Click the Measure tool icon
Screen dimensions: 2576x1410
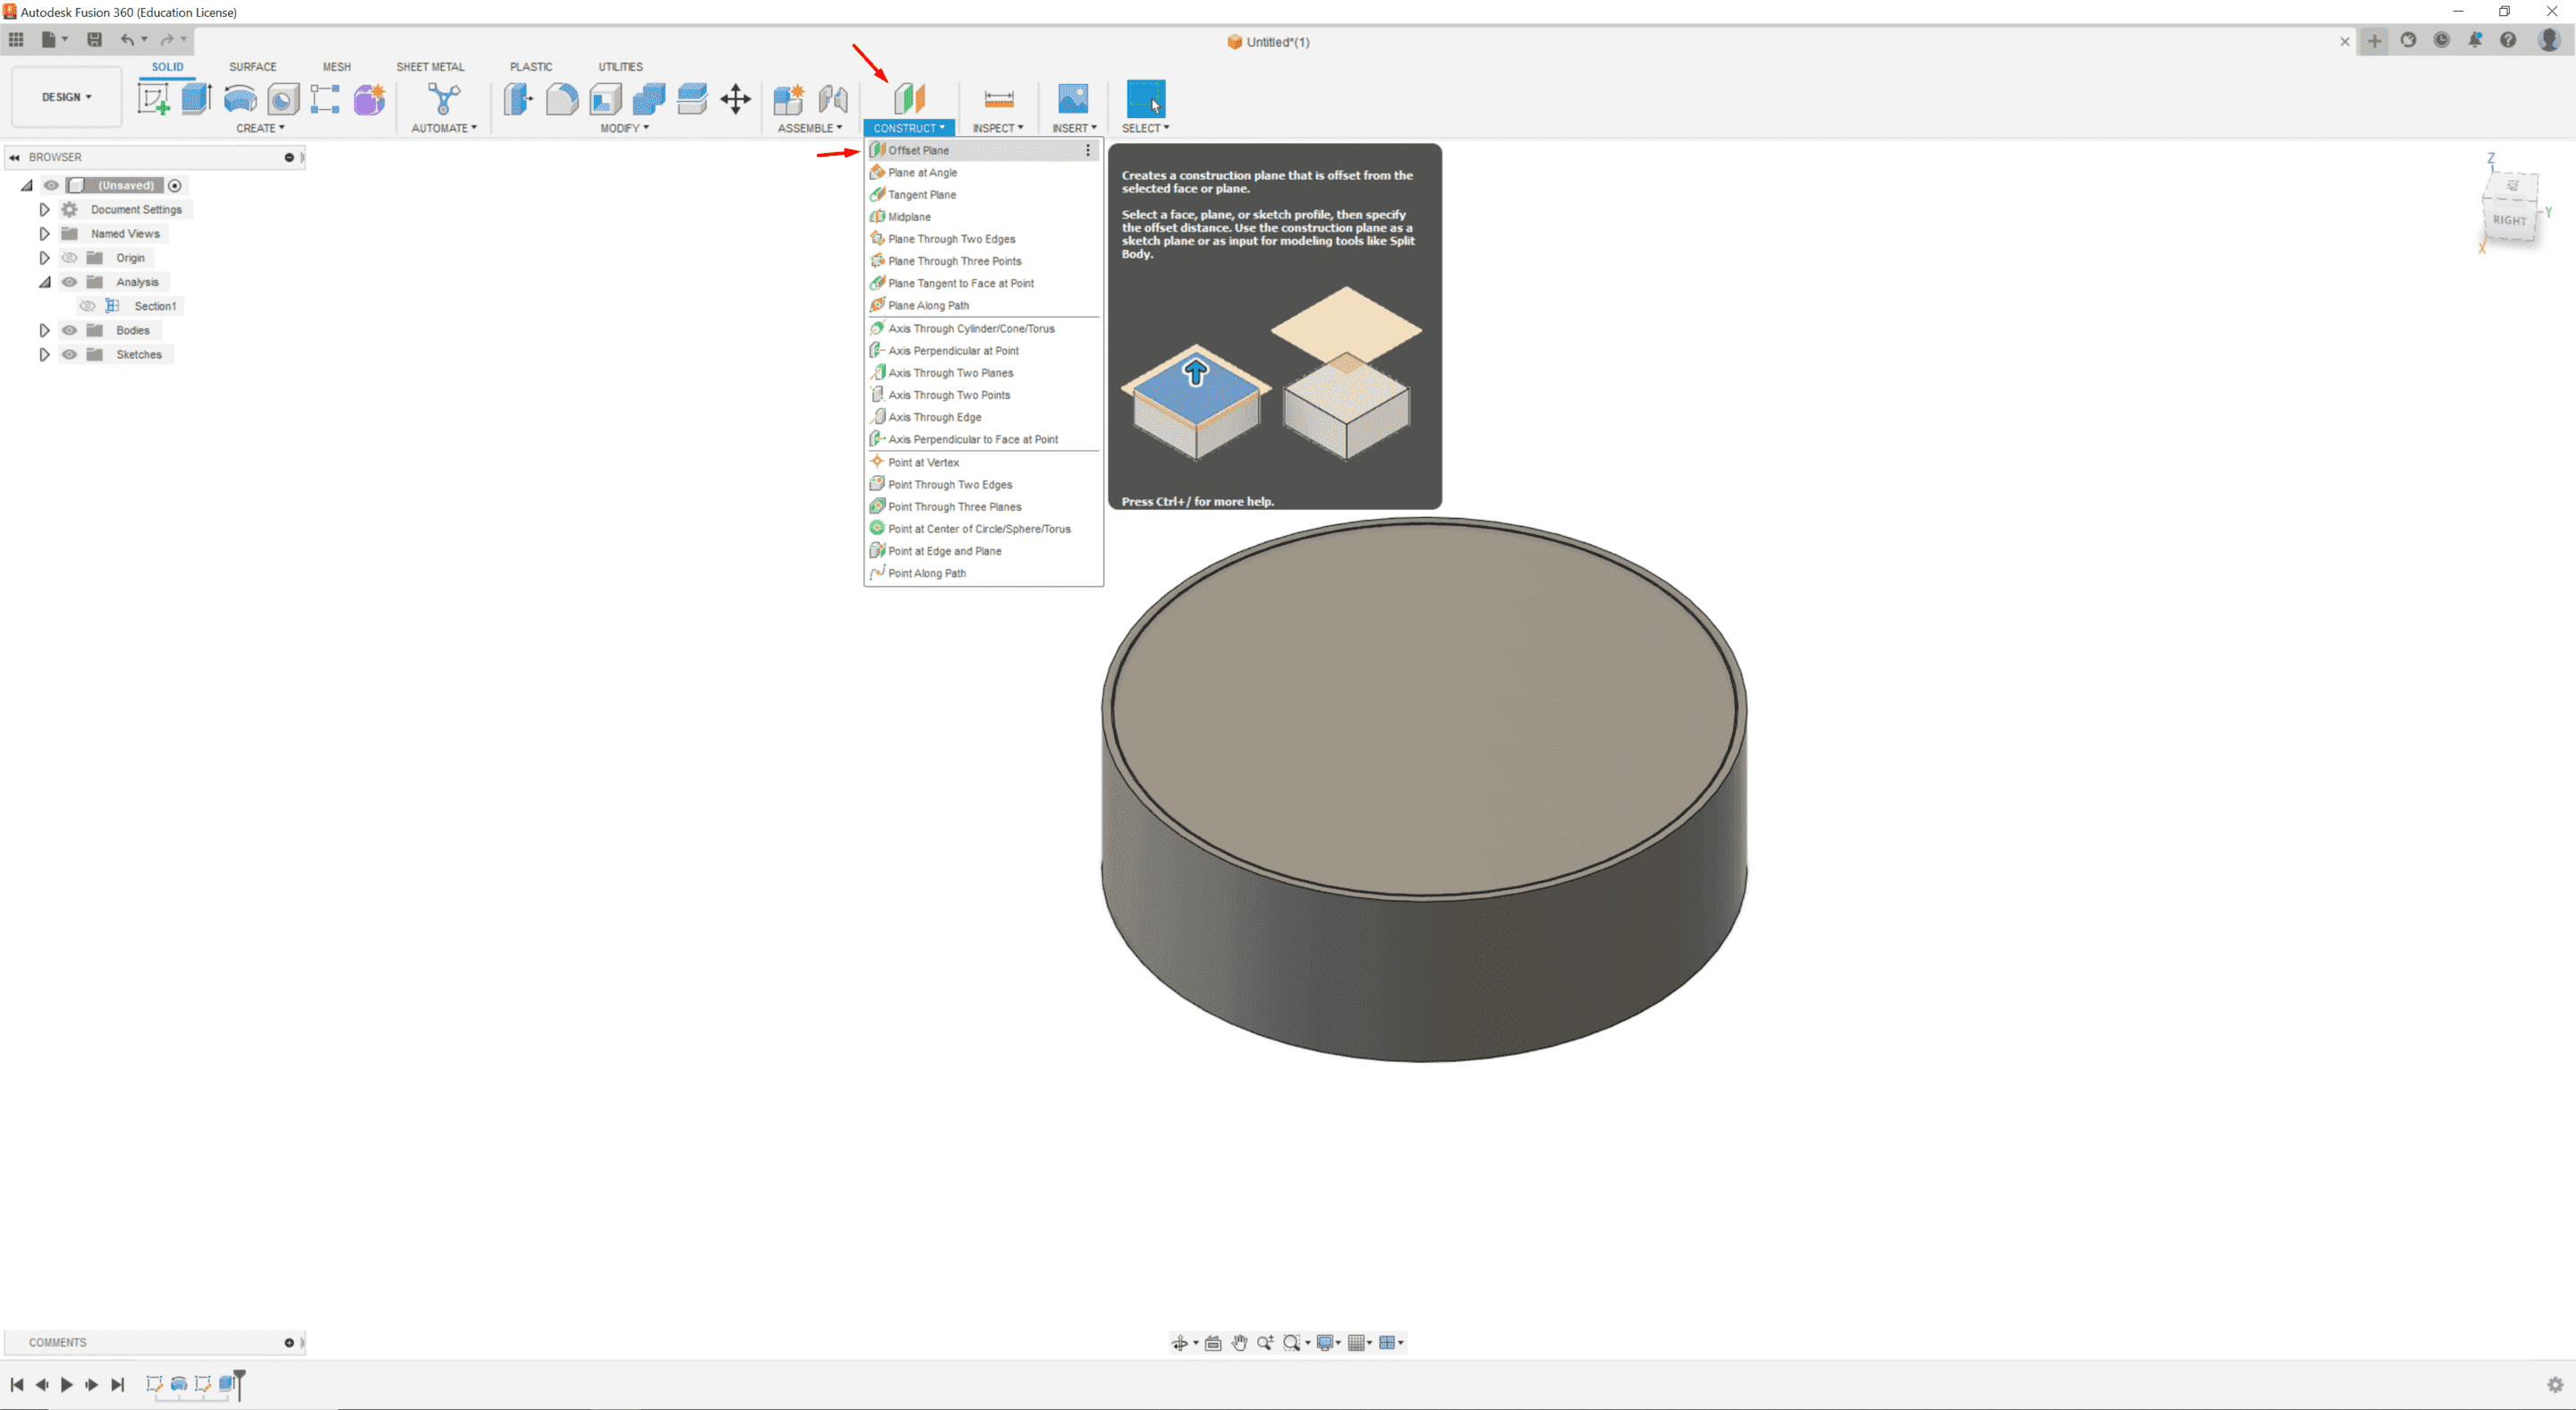point(999,98)
